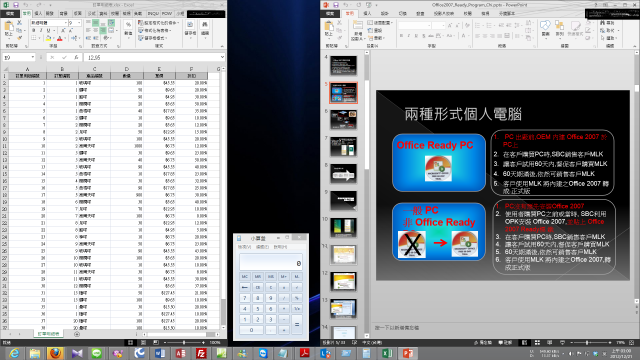The height and width of the screenshot is (360, 640).
Task: Toggle Bold formatting in Excel ribbon
Action: 33,31
